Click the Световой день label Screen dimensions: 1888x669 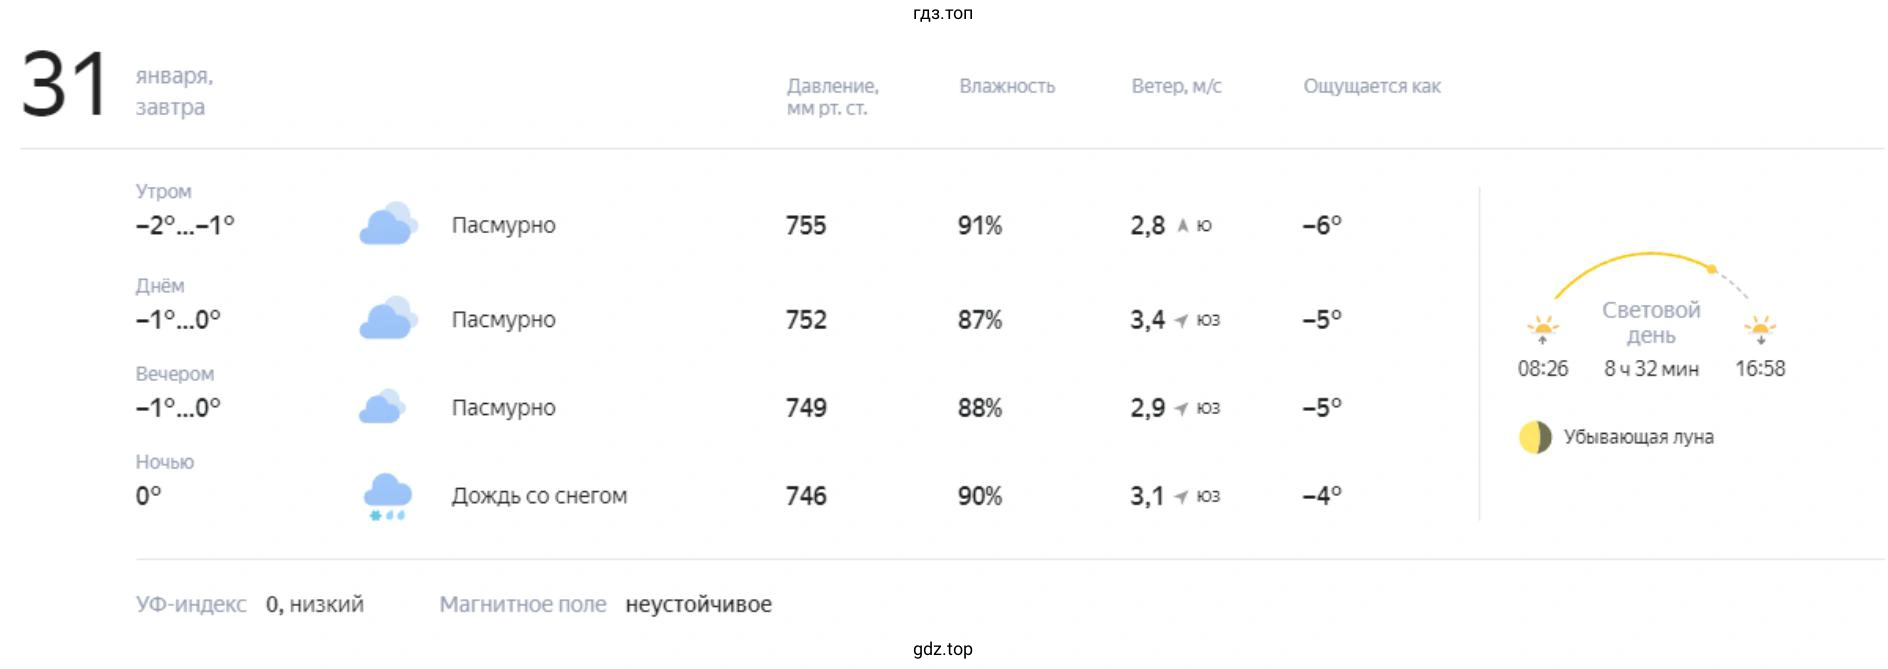(x=1651, y=322)
